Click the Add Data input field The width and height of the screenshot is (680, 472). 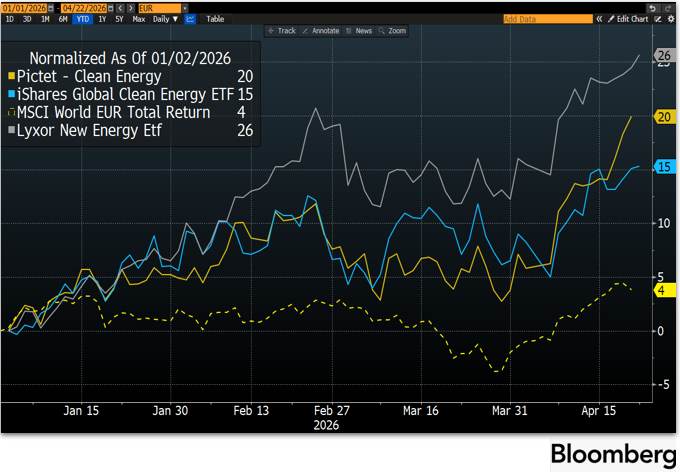click(540, 19)
